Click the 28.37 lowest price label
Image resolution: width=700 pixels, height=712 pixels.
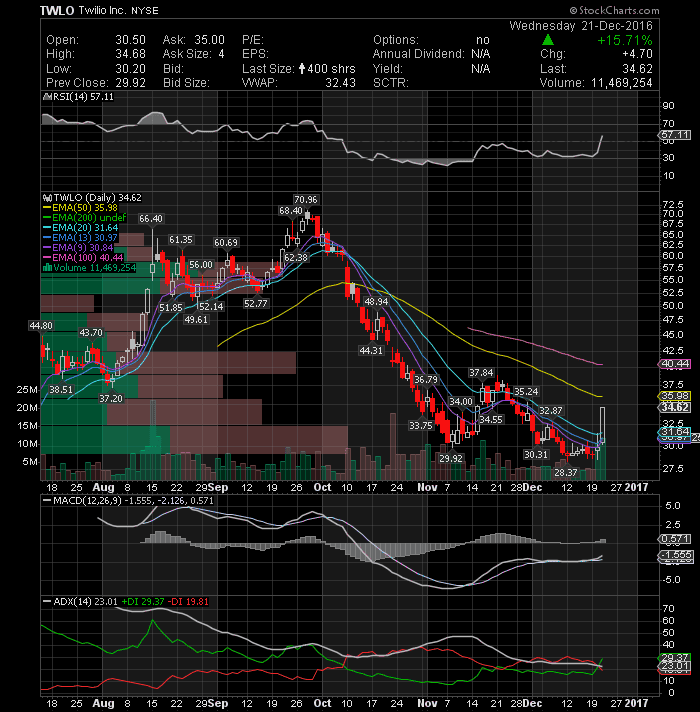coord(565,473)
